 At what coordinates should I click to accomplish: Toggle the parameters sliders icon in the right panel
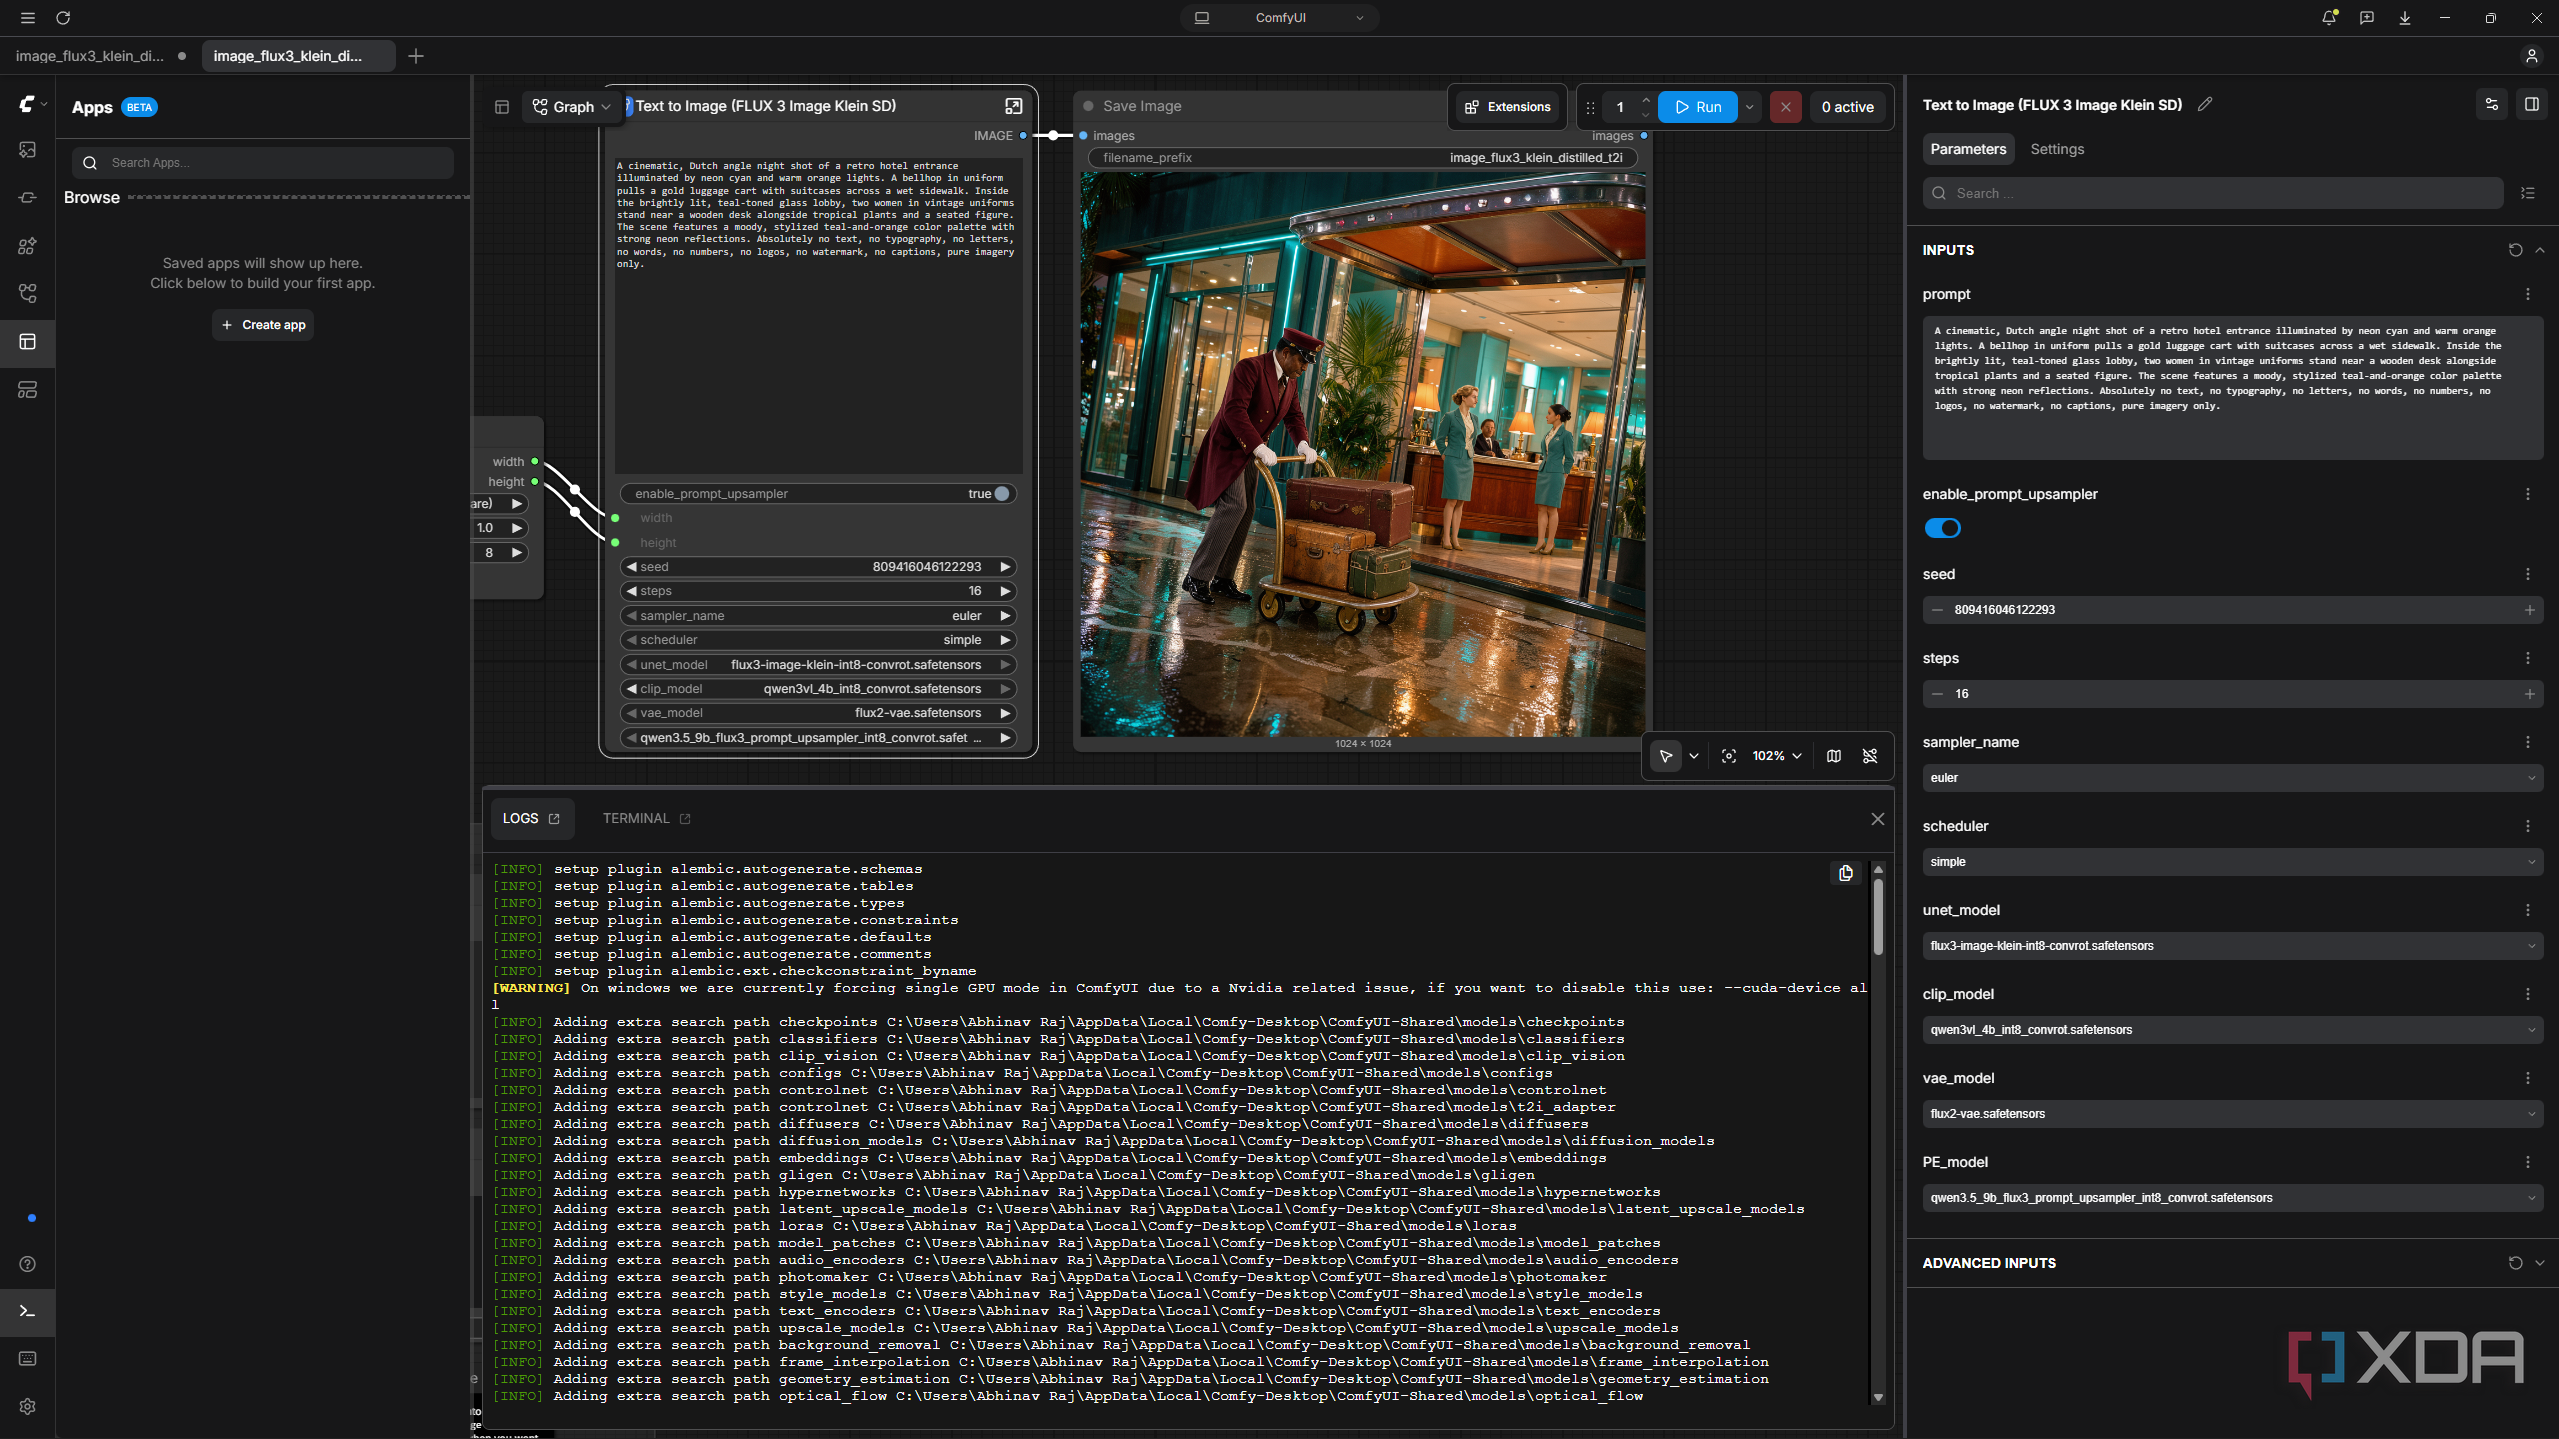2492,104
